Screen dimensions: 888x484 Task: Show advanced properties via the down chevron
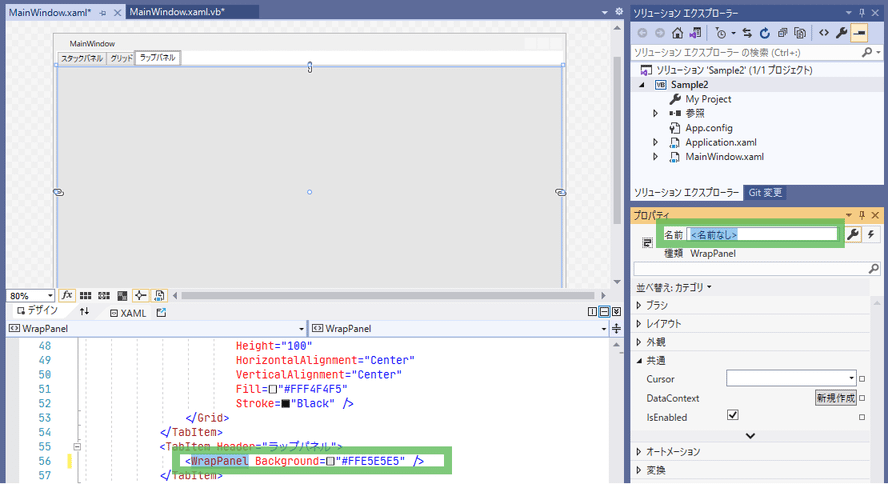pos(750,436)
